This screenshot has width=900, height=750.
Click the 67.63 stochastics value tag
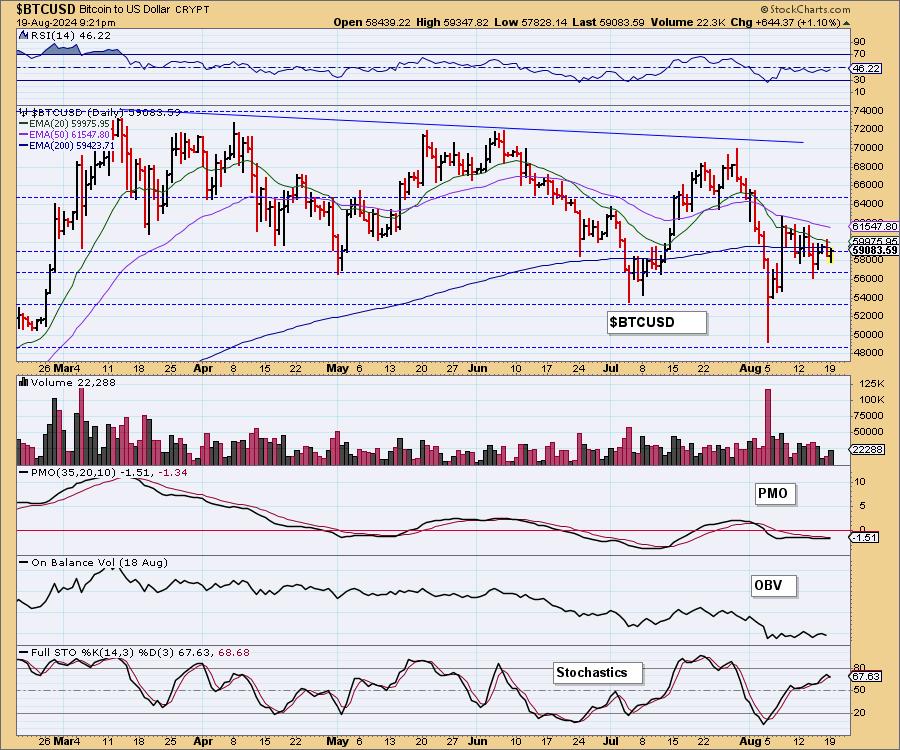tap(867, 677)
